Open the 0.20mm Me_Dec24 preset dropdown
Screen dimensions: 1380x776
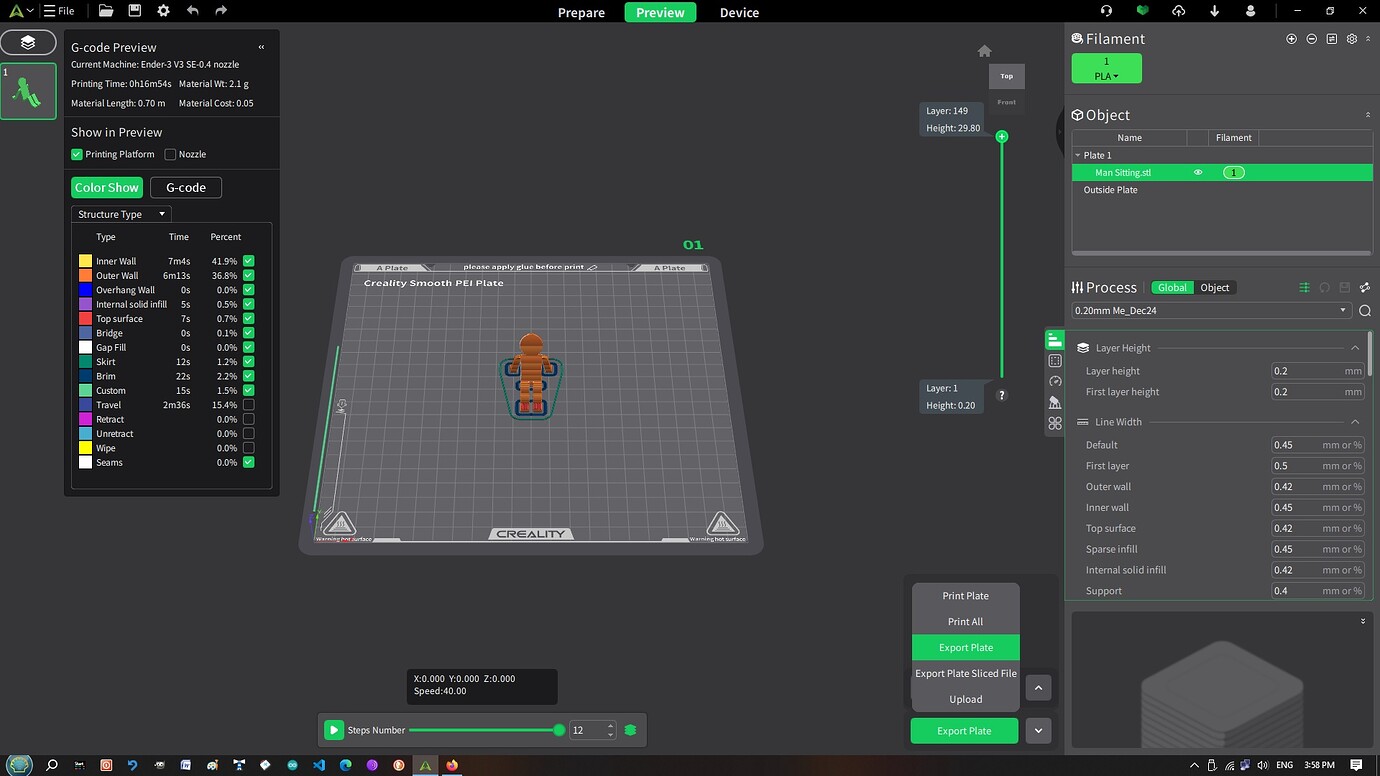click(x=1211, y=311)
